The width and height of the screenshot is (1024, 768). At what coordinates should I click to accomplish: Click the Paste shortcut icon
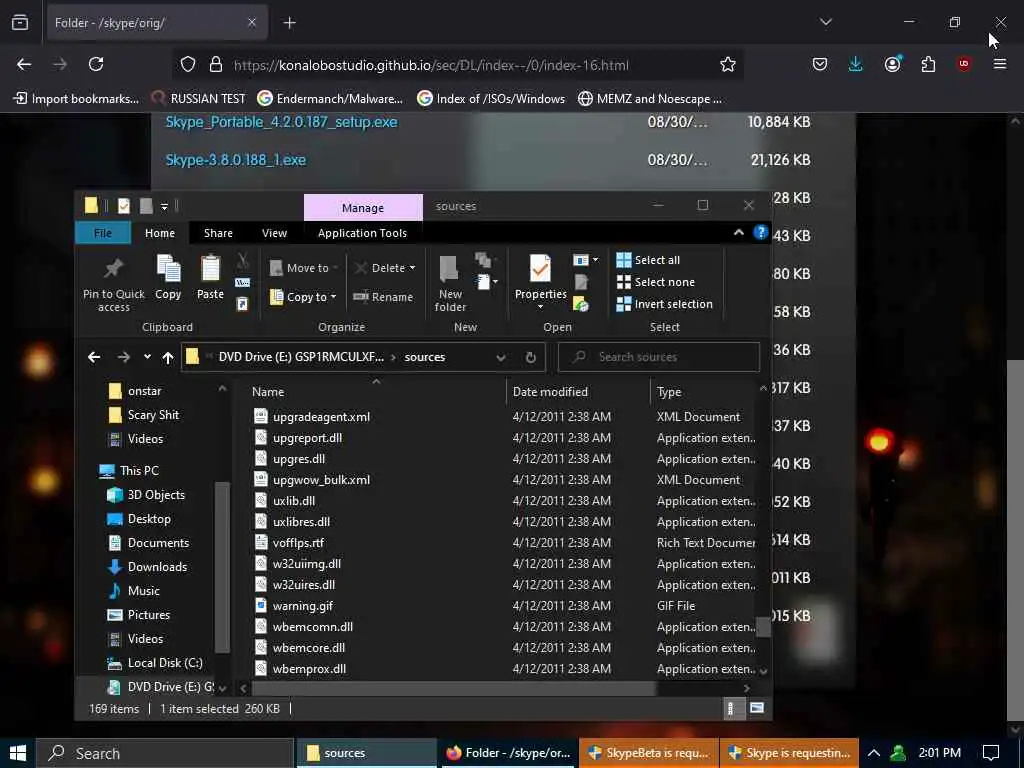pos(242,304)
